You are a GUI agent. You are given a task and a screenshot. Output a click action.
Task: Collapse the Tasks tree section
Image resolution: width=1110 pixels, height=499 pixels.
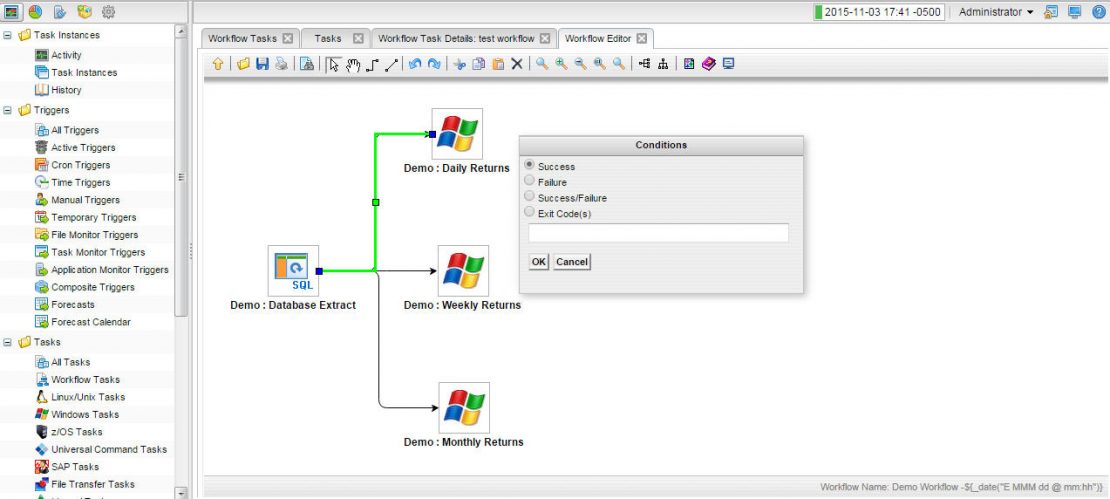point(8,342)
